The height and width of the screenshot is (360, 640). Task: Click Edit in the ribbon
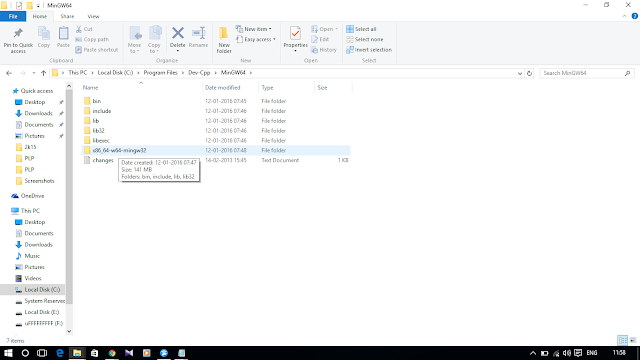tap(320, 40)
